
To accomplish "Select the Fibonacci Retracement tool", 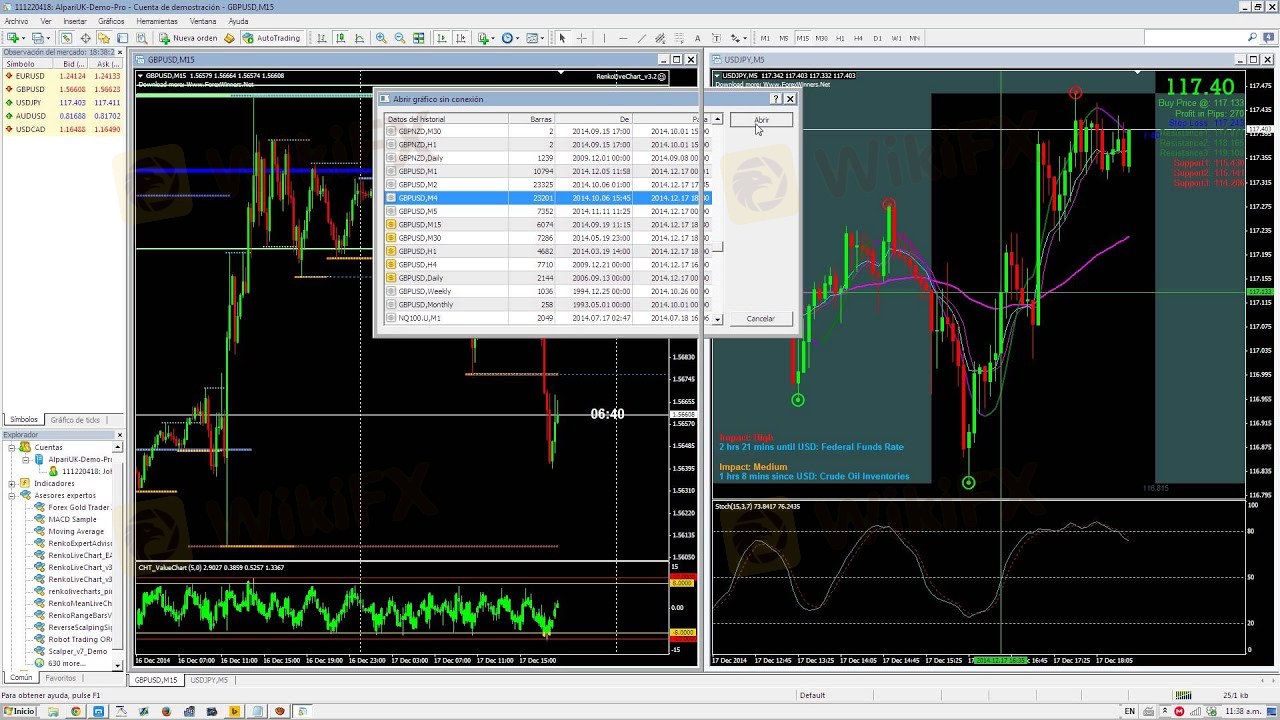I will point(678,38).
